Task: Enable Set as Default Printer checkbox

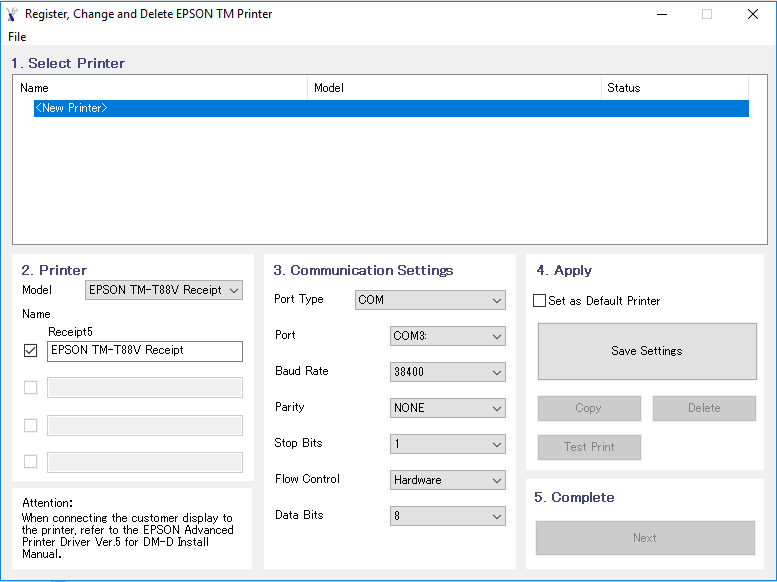Action: [x=539, y=301]
